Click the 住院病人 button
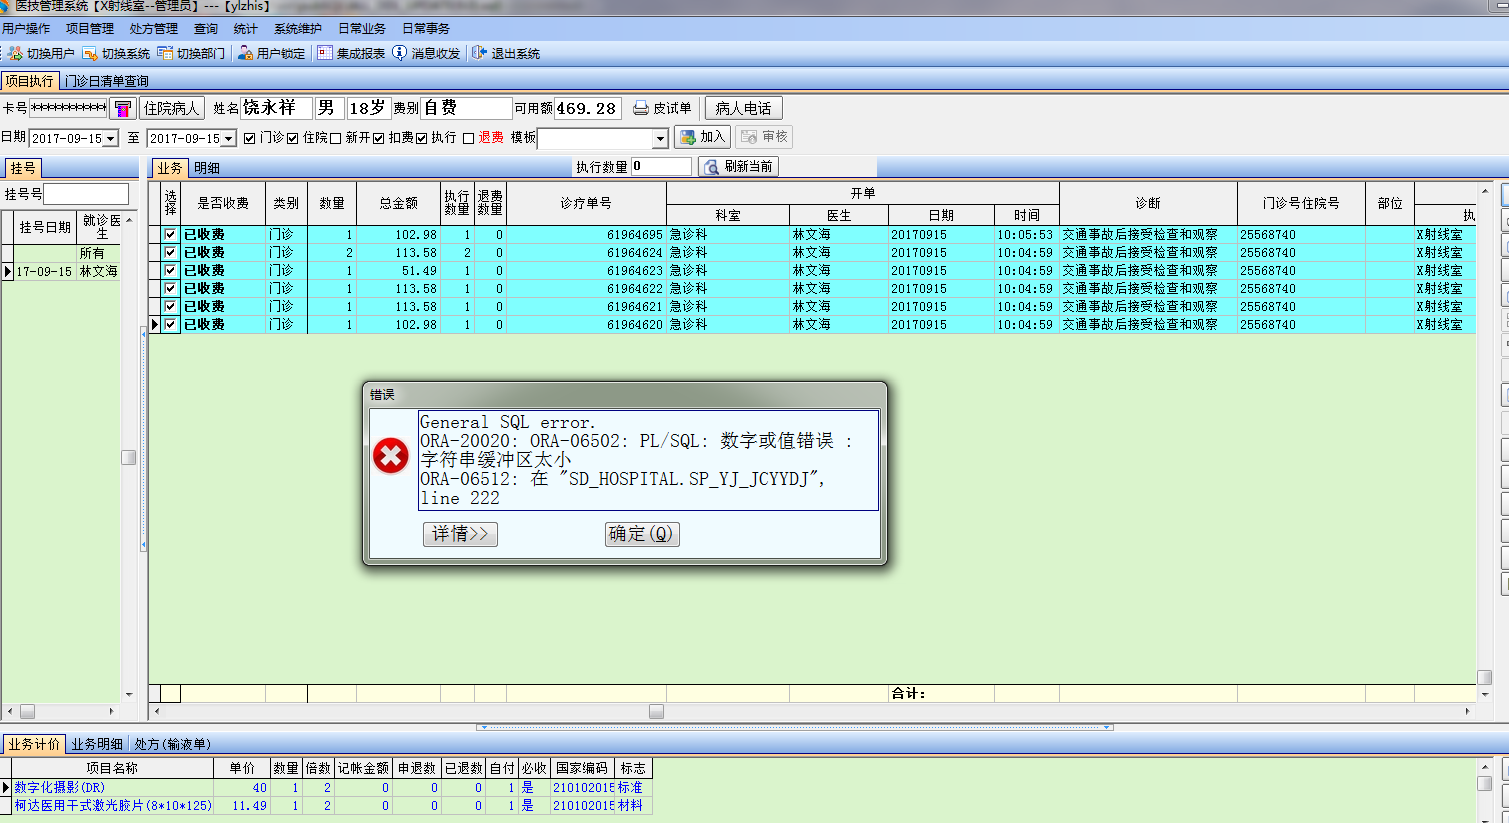The image size is (1509, 823). [x=172, y=108]
